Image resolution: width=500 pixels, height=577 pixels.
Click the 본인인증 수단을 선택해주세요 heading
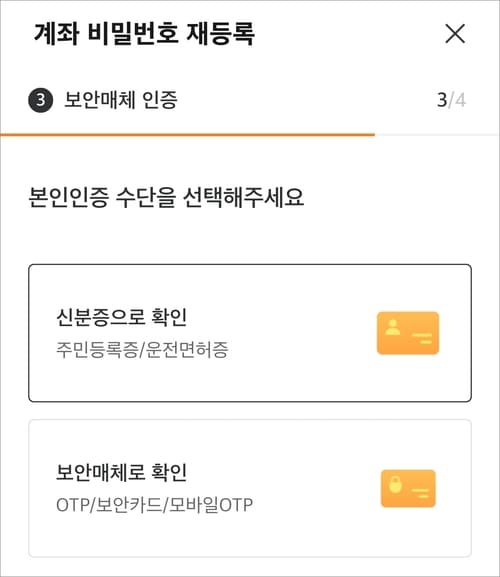coord(166,197)
